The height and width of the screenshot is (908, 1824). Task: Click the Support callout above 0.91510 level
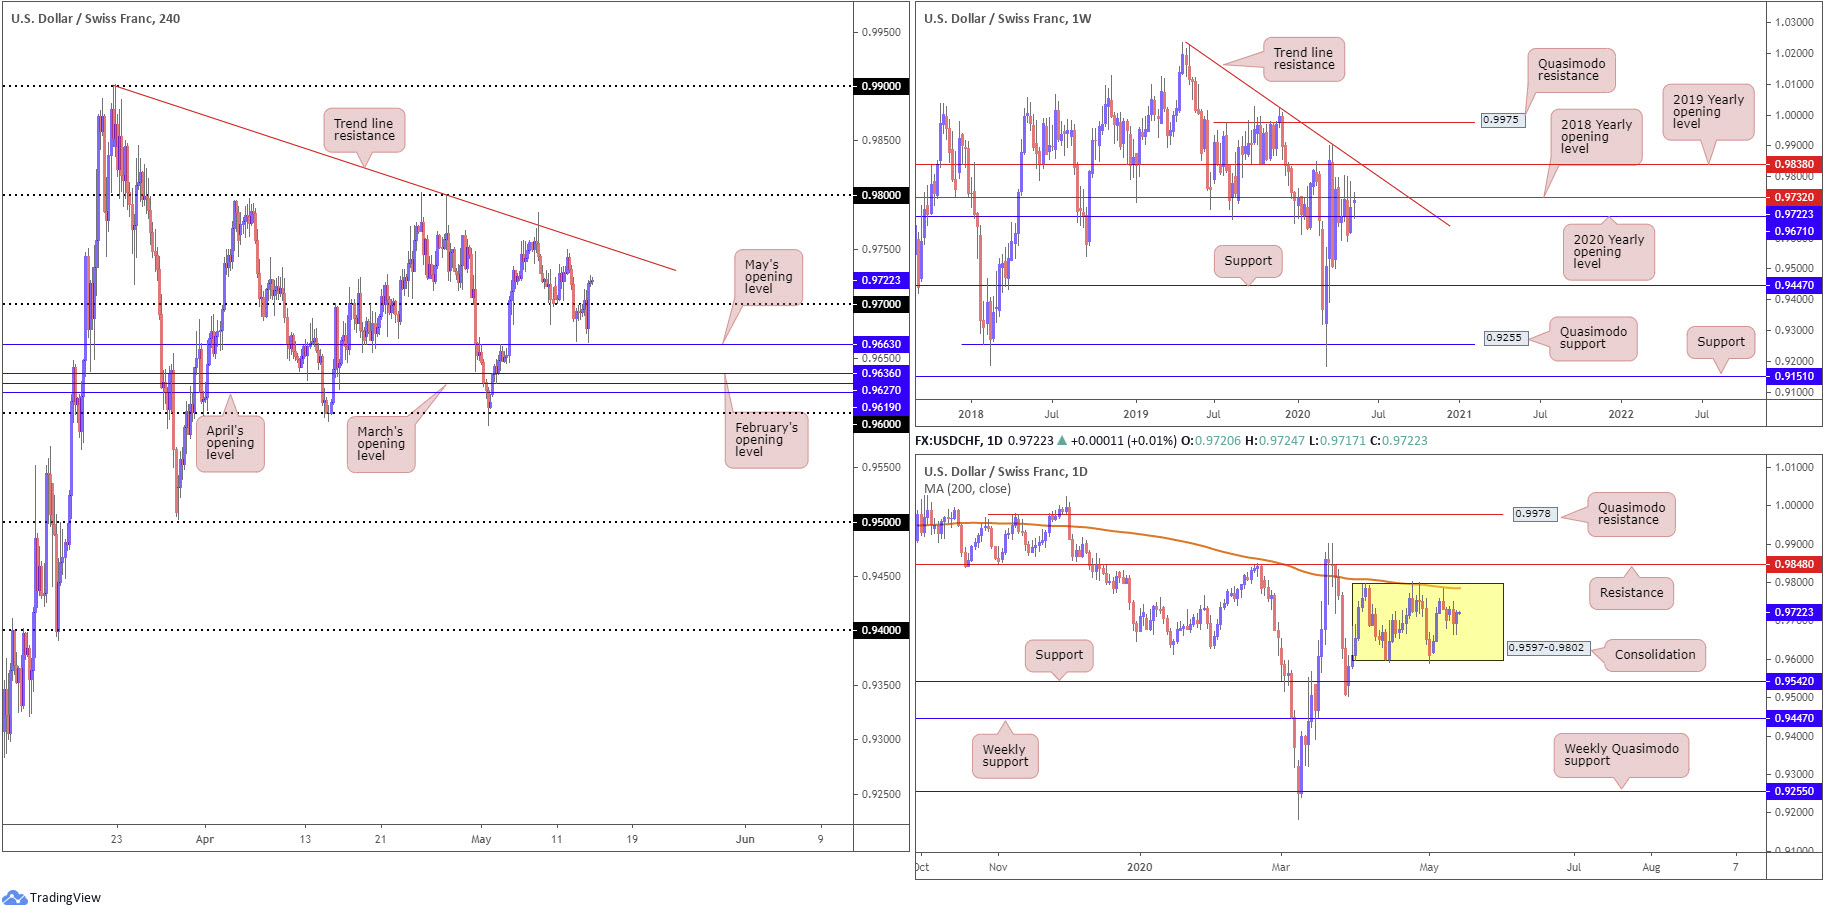(1721, 342)
